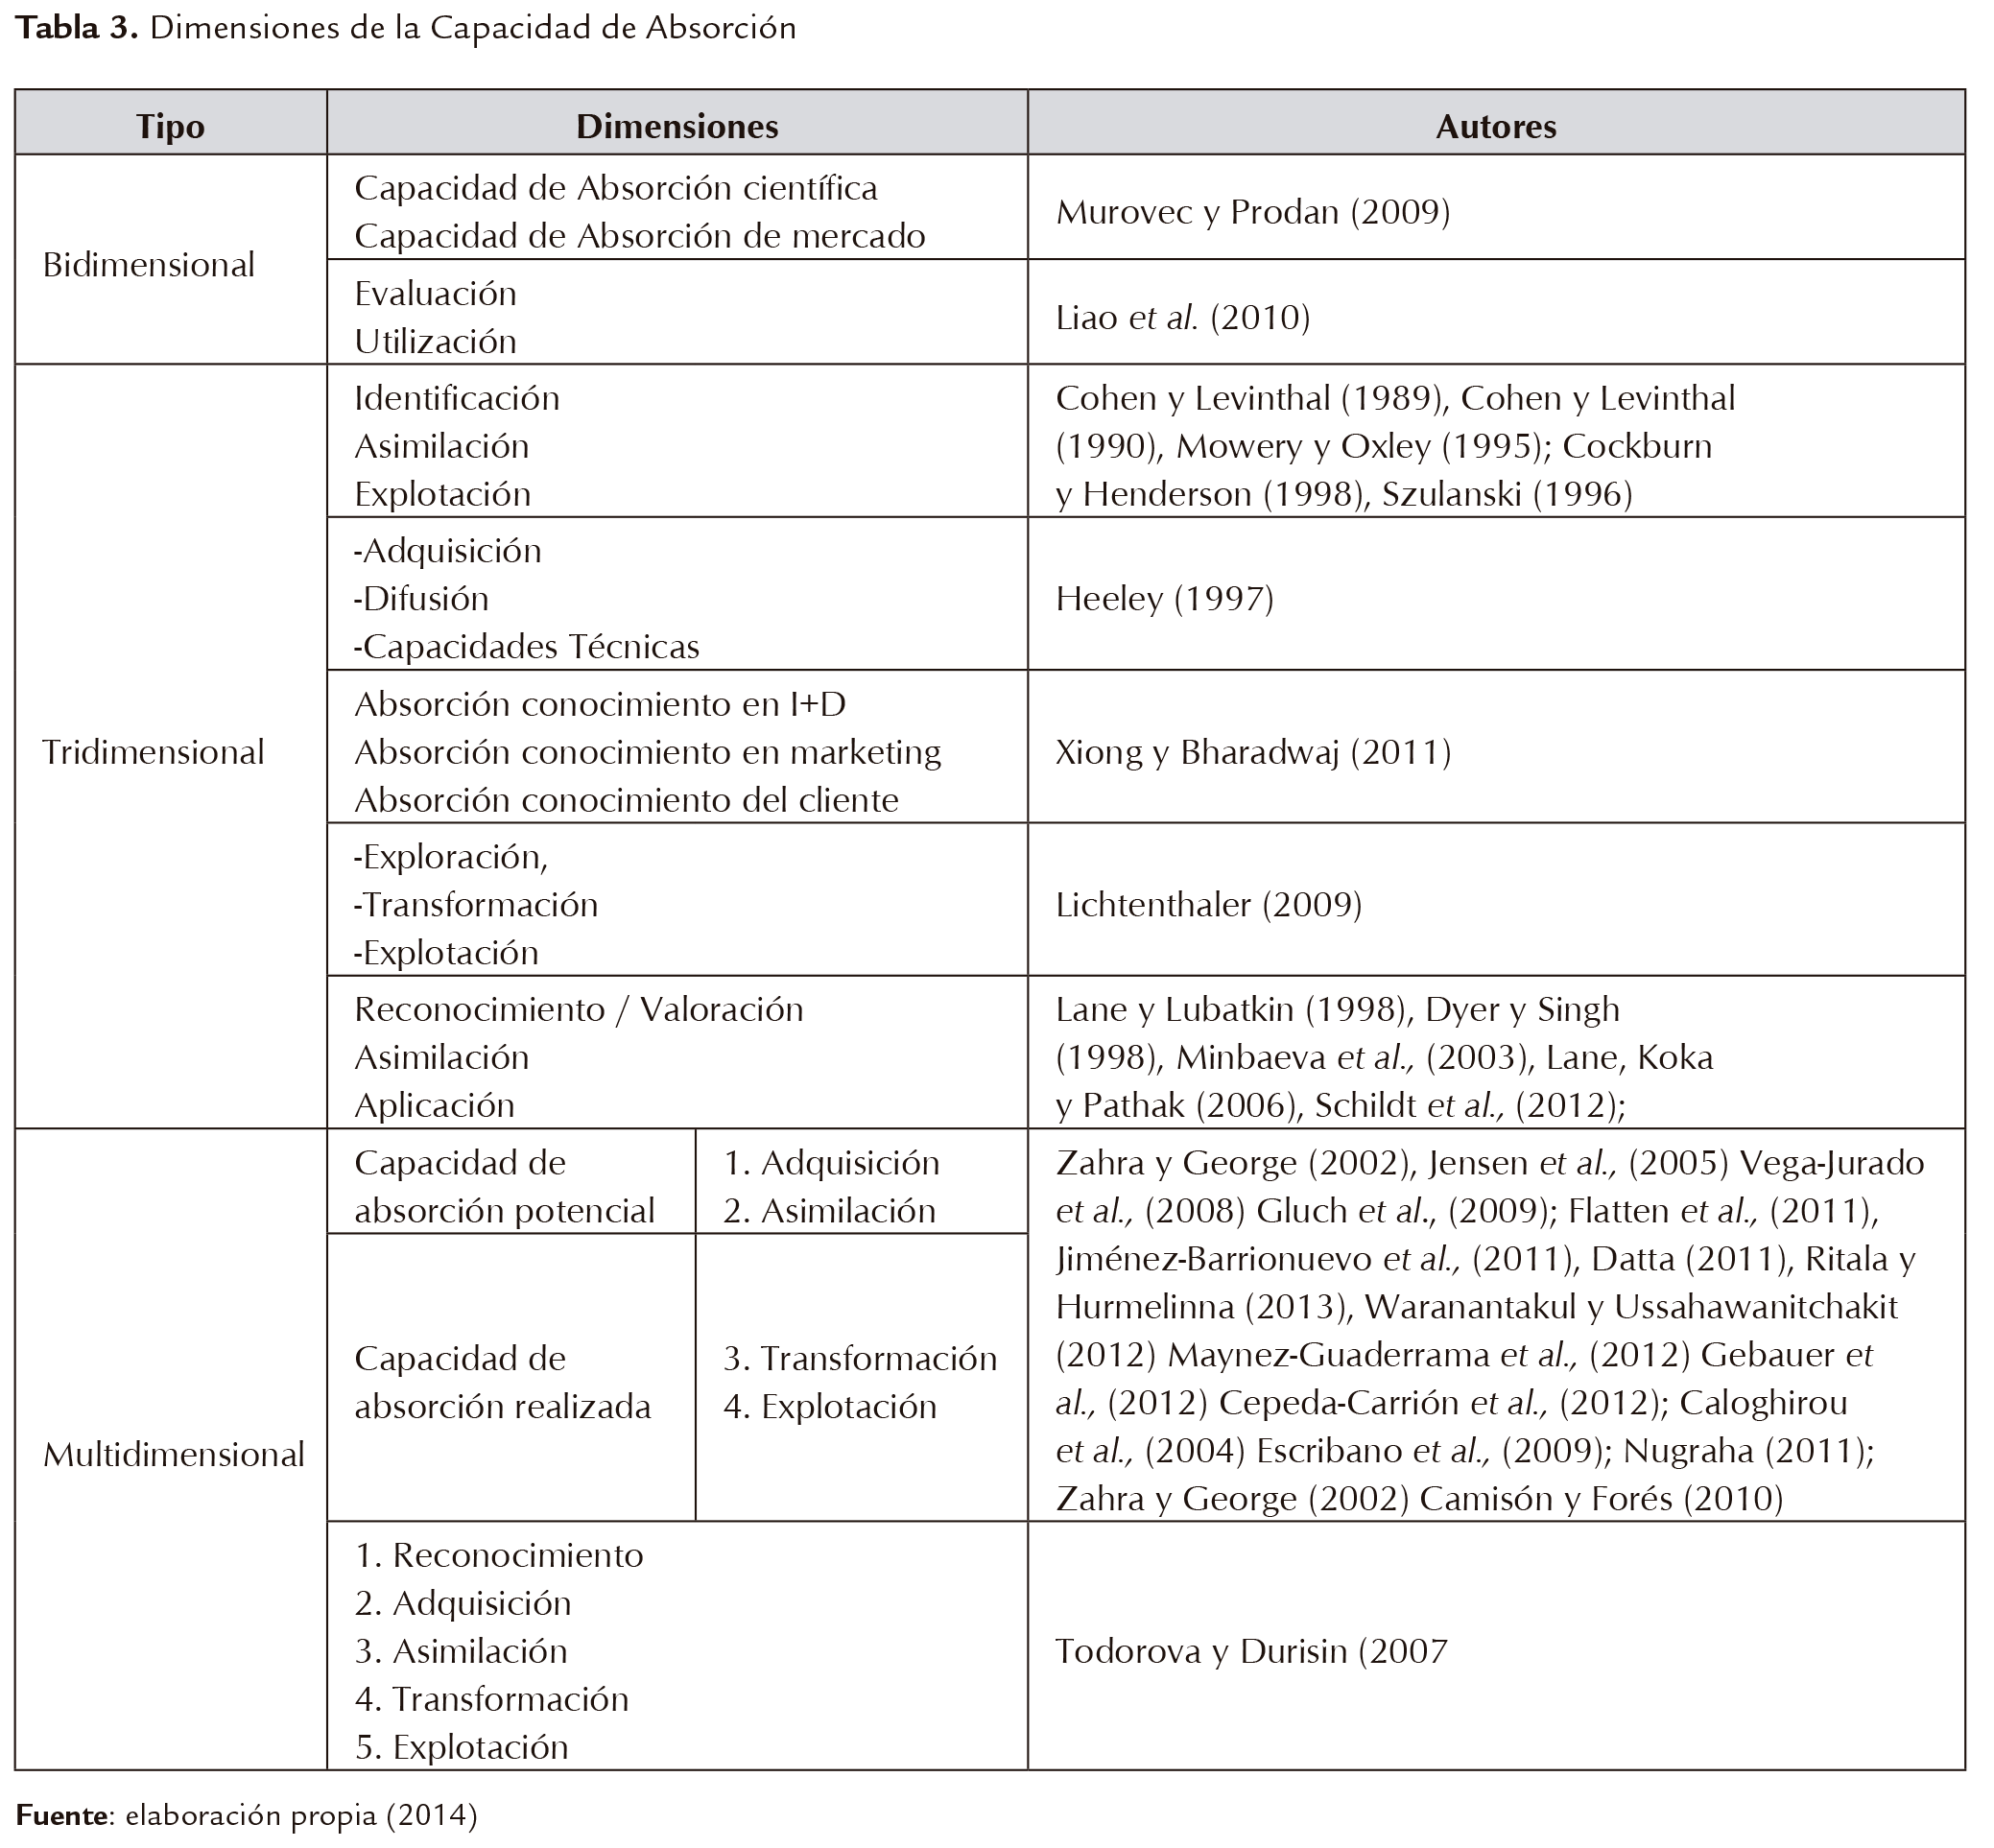This screenshot has width=1994, height=1848.
Task: Click 'Capacidad de Absorción científica' text
Action: [x=615, y=188]
